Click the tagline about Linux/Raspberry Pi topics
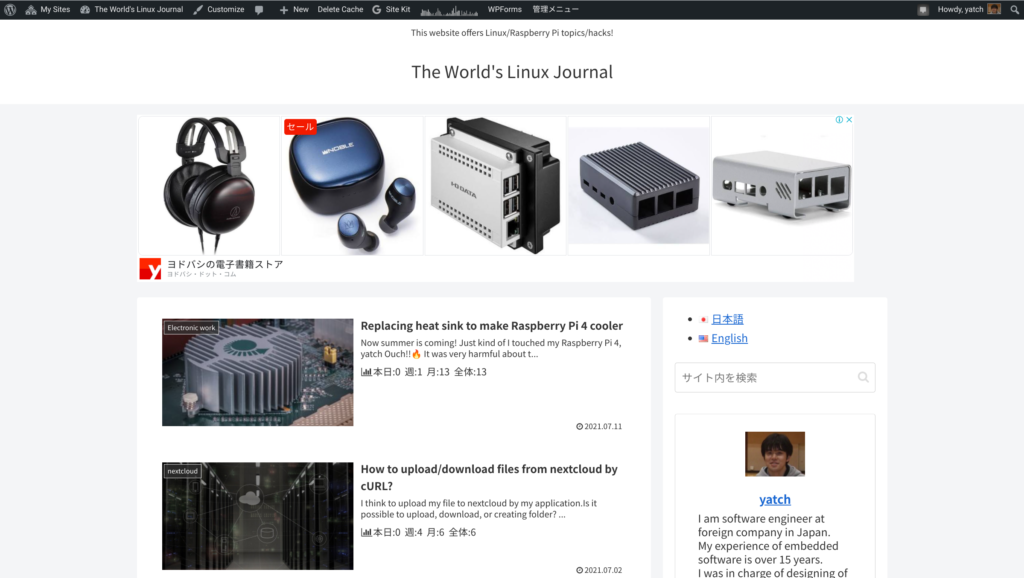Viewport: 1024px width, 578px height. (512, 33)
